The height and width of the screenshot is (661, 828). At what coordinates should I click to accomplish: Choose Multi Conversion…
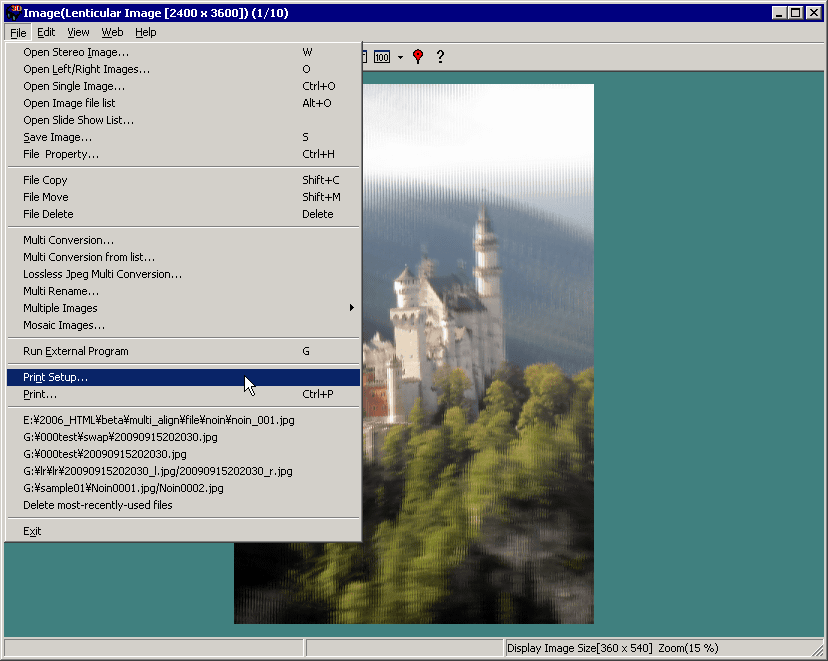coord(183,240)
